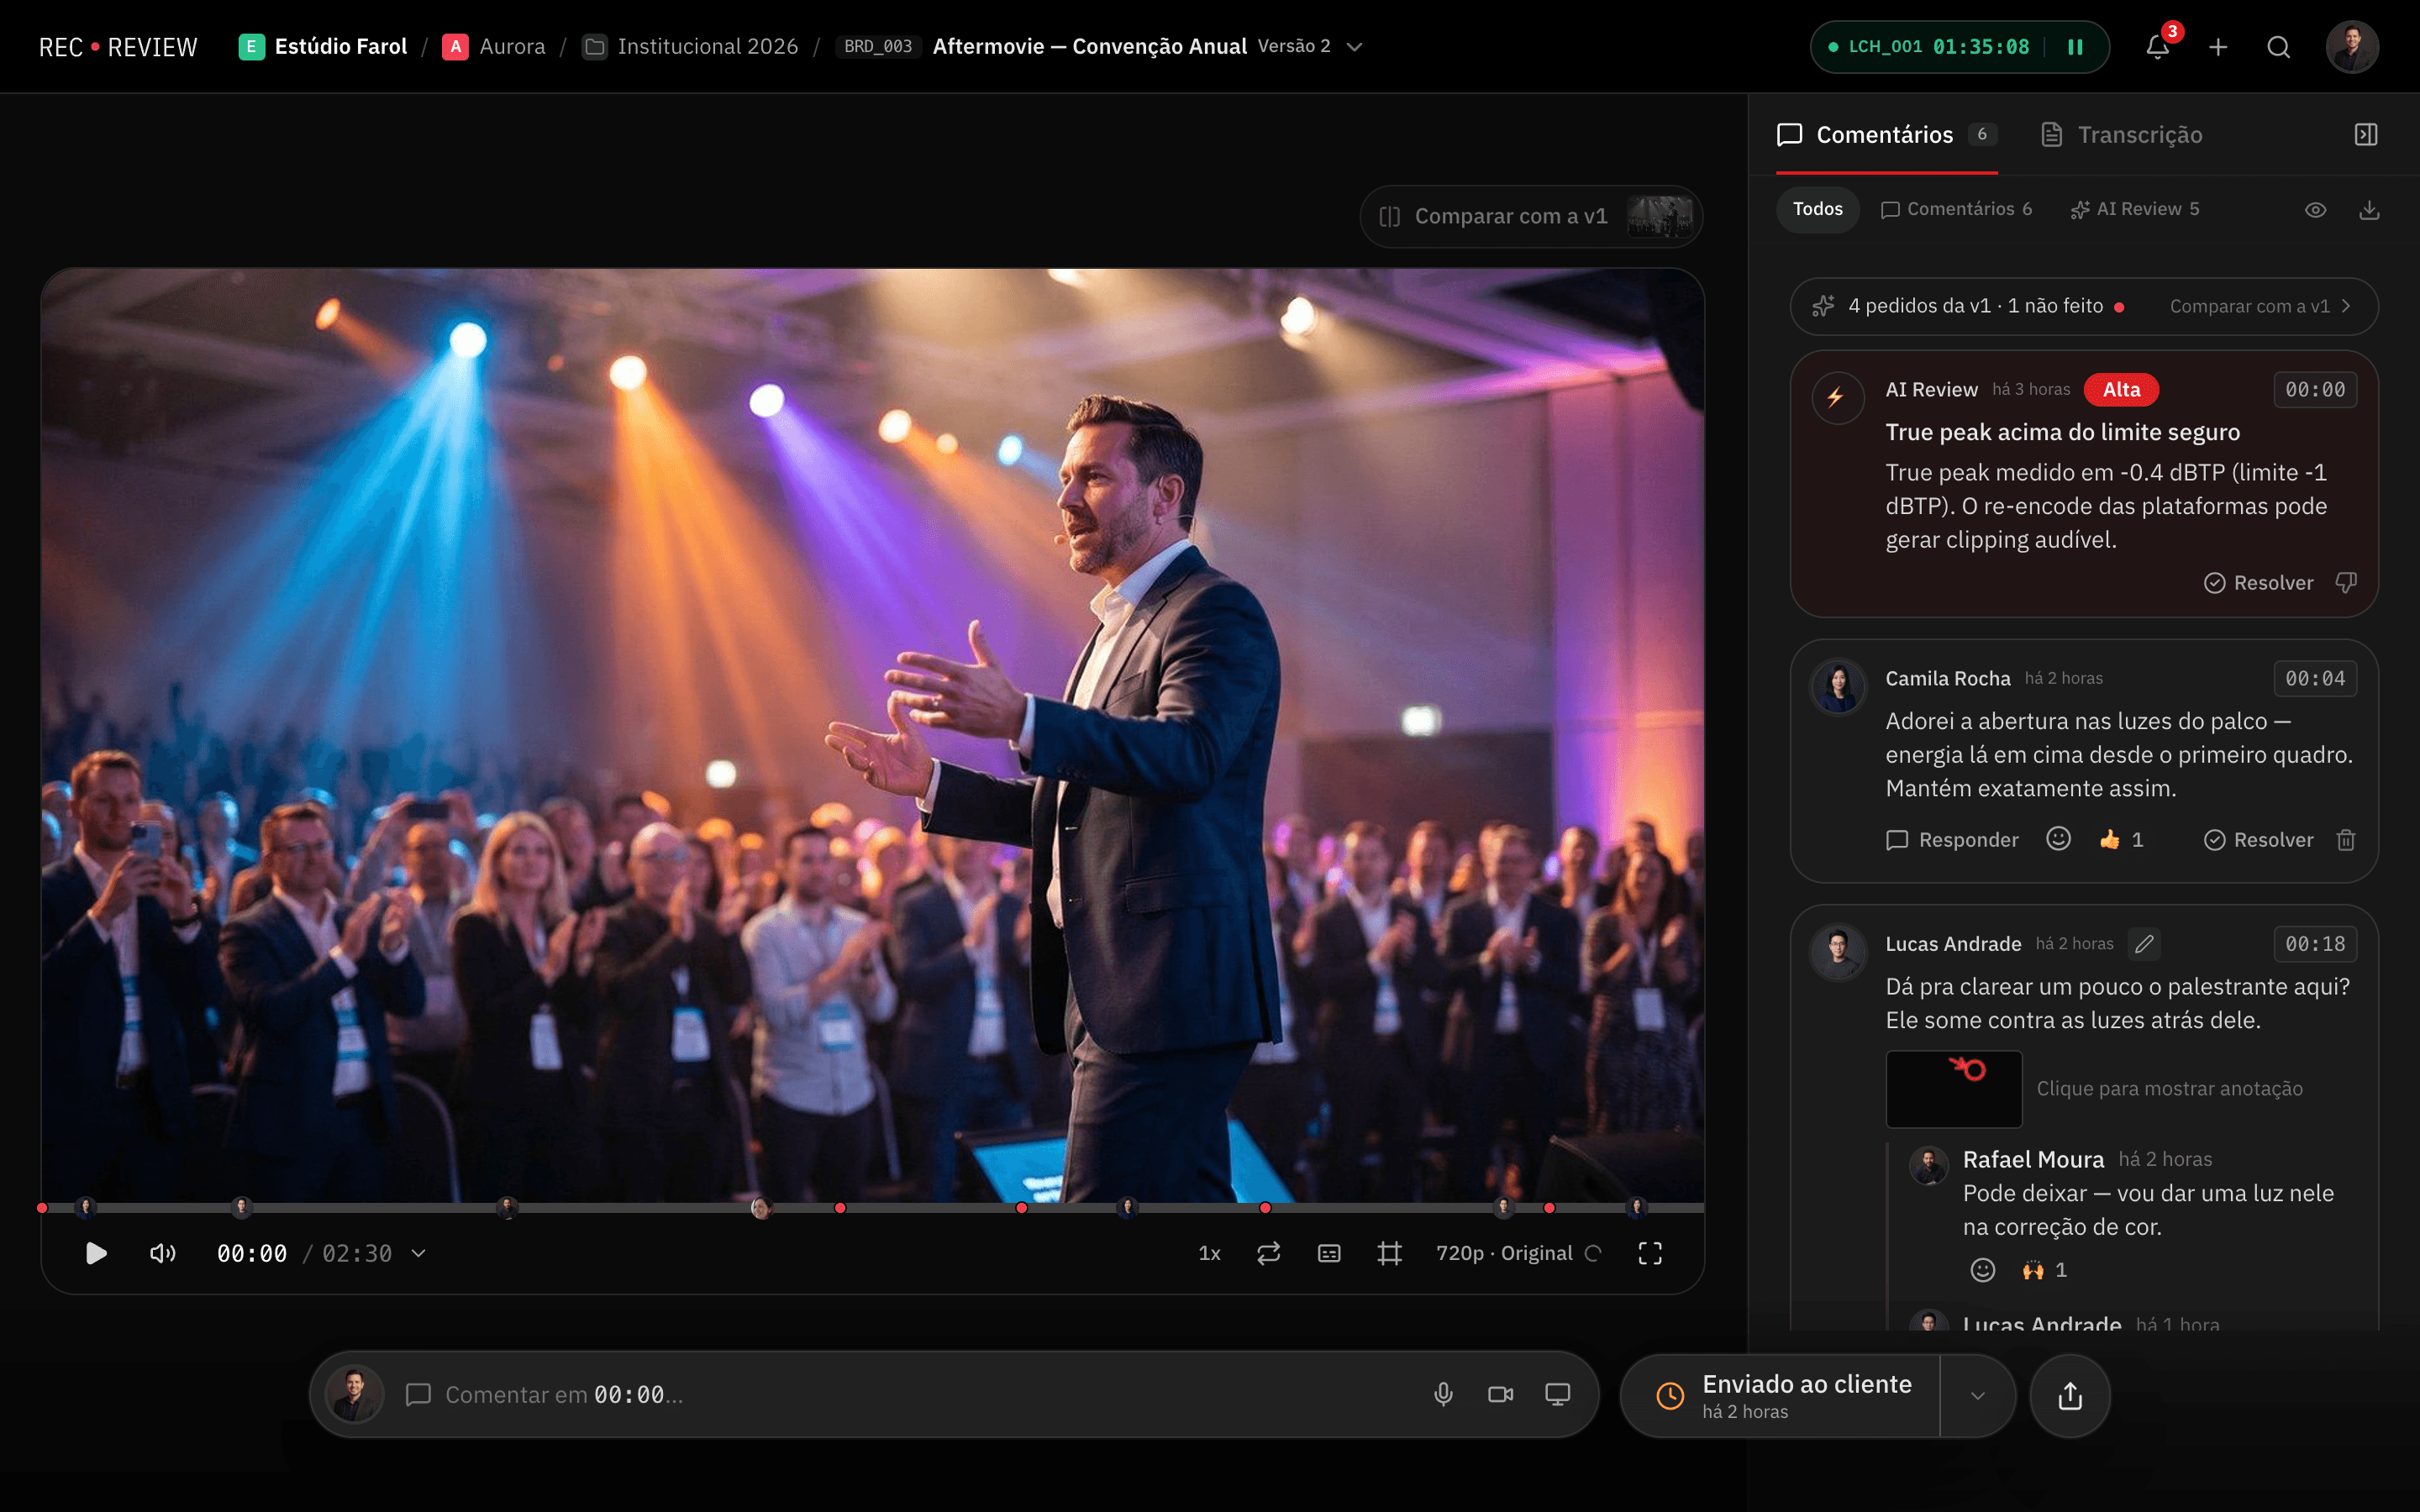The image size is (2420, 1512).
Task: Start a screen recording comment
Action: pos(1557,1394)
